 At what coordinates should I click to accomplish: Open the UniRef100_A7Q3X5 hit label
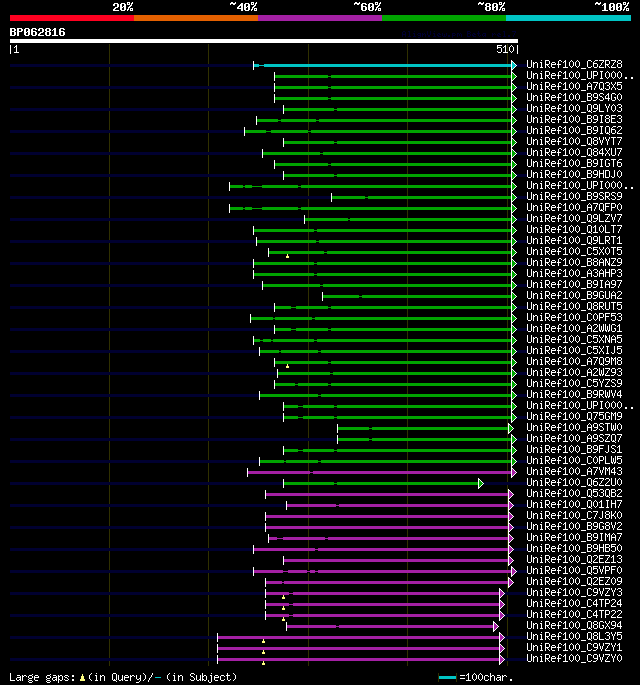click(574, 86)
